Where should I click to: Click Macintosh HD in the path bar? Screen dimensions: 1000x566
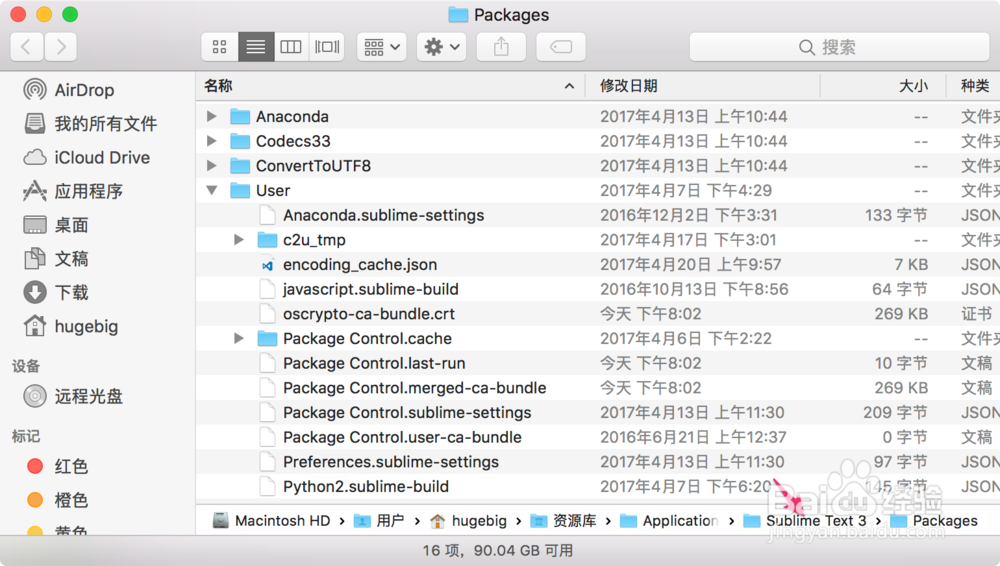point(272,521)
